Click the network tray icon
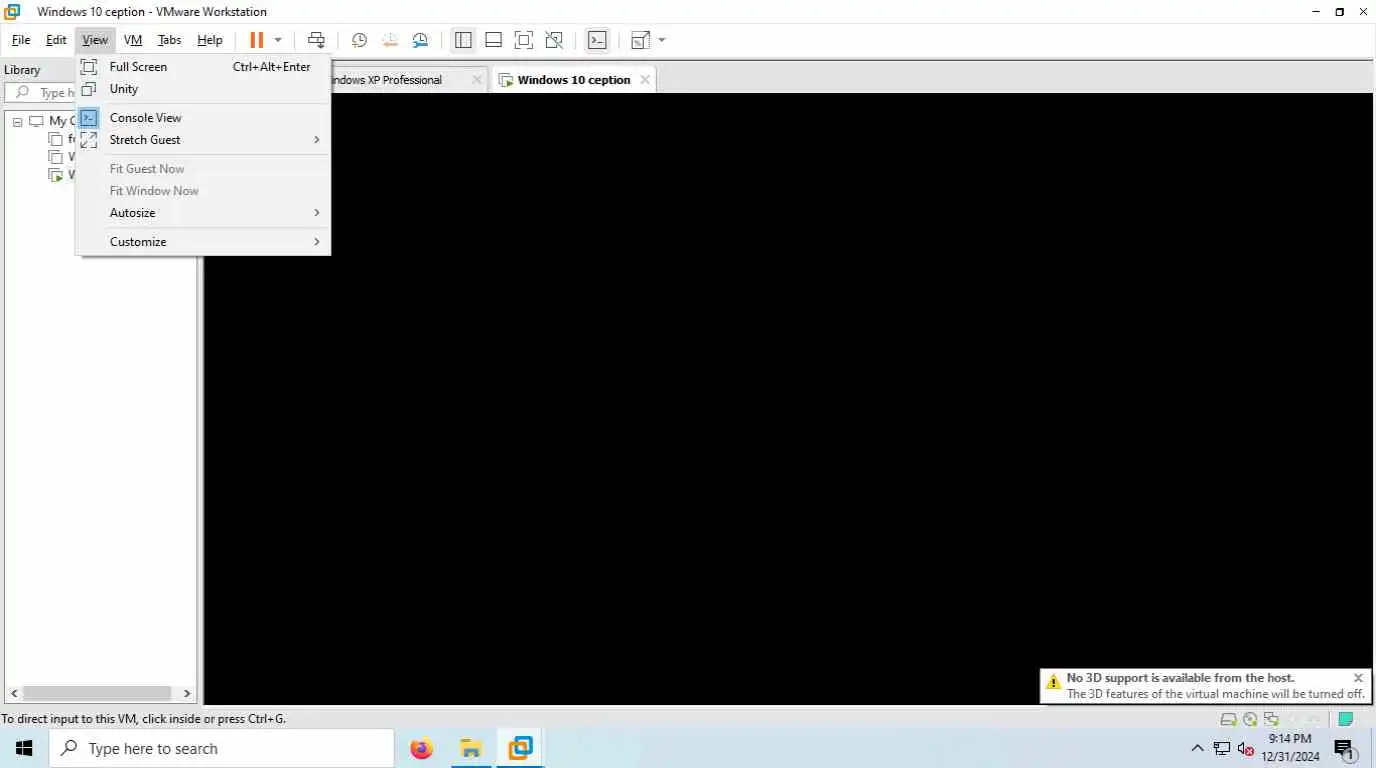1376x768 pixels. 1222,748
